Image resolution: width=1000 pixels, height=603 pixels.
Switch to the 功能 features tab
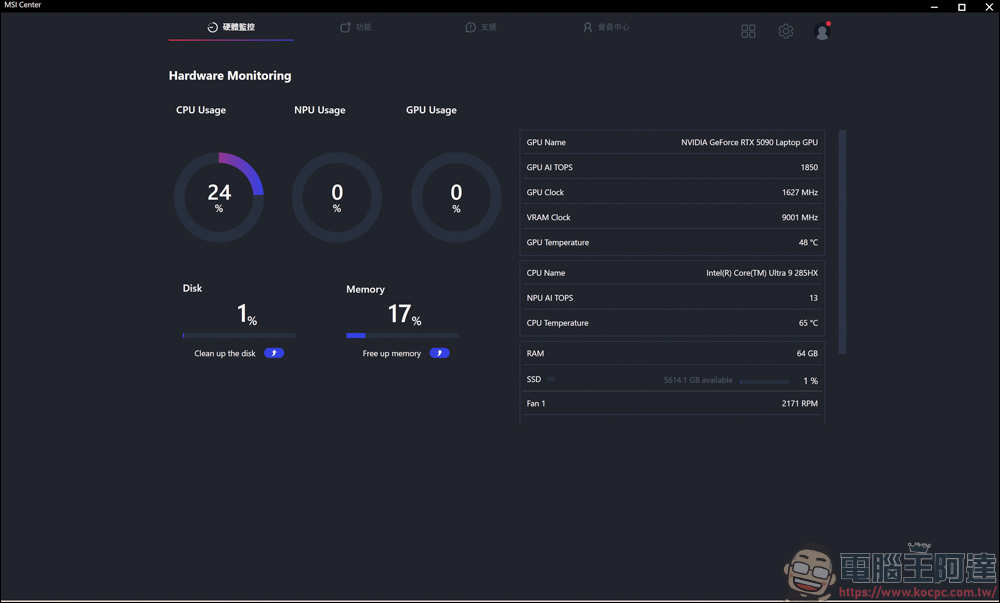(x=356, y=27)
